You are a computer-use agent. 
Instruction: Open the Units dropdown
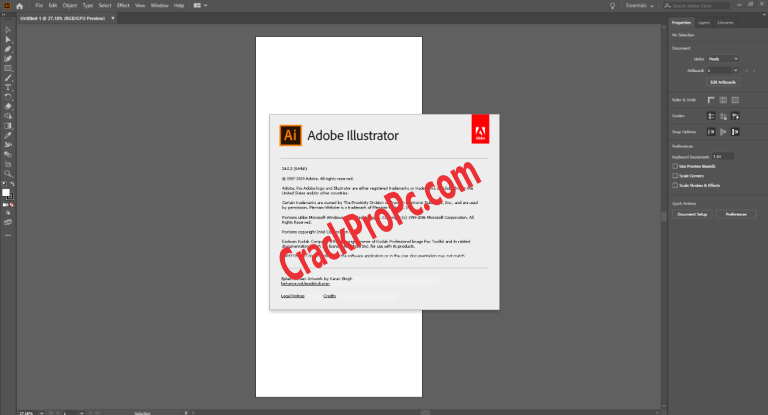(723, 59)
